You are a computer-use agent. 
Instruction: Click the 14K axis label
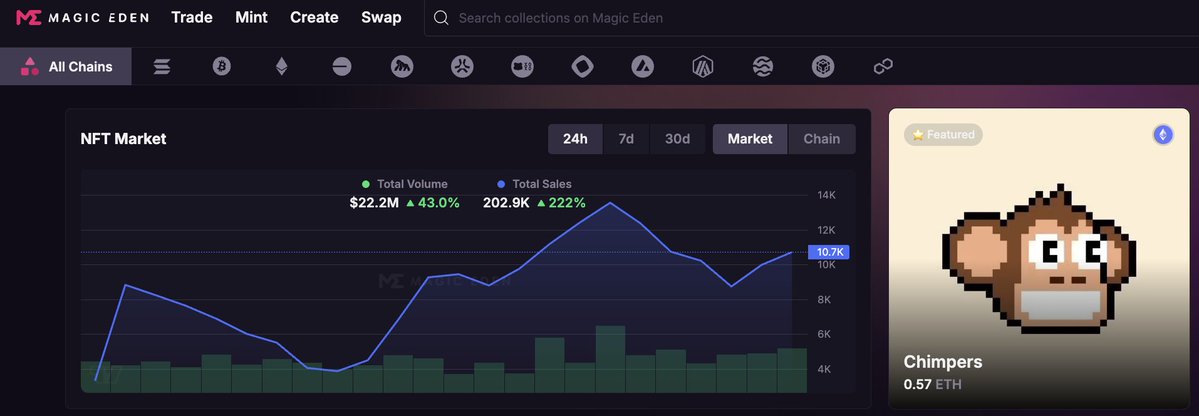826,195
